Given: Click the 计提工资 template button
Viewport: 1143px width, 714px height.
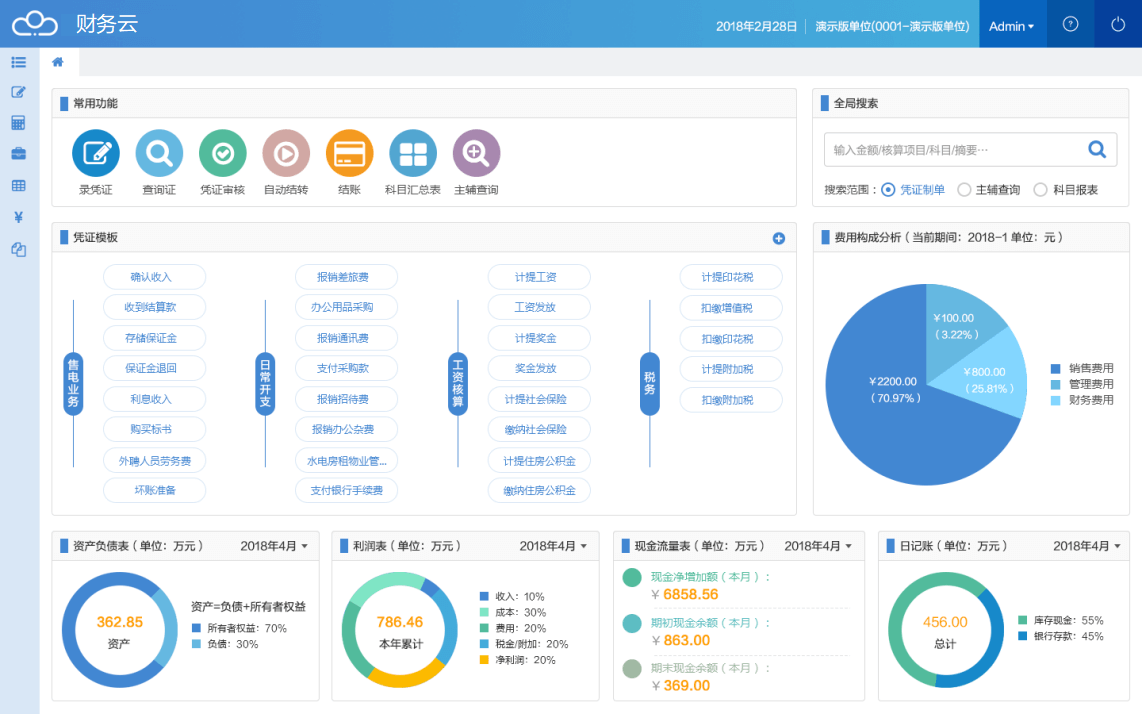Looking at the screenshot, I should (539, 277).
